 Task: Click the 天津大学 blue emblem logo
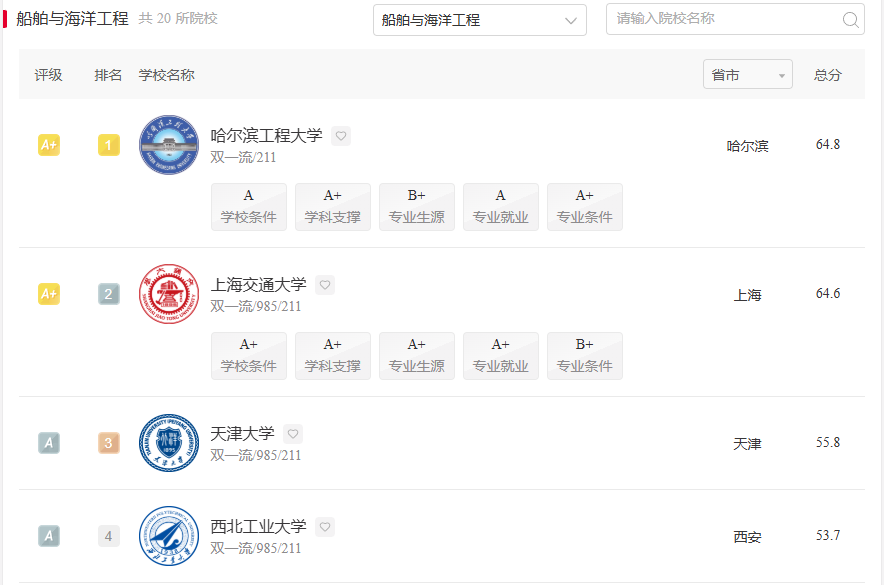coord(168,443)
